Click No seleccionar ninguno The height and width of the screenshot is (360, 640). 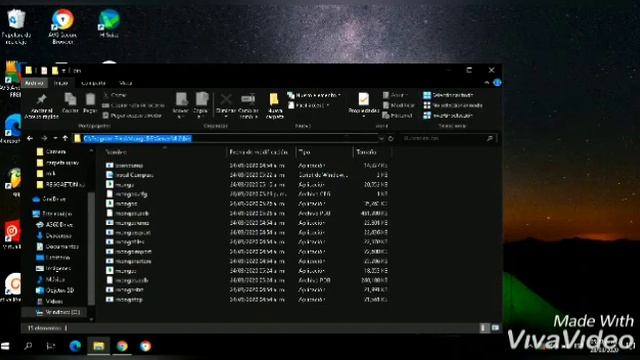tap(453, 105)
